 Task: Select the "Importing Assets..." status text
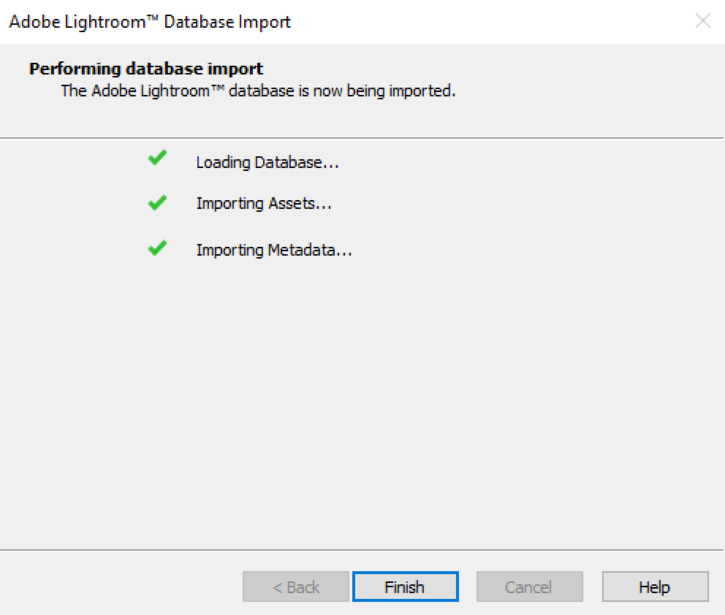pos(264,203)
